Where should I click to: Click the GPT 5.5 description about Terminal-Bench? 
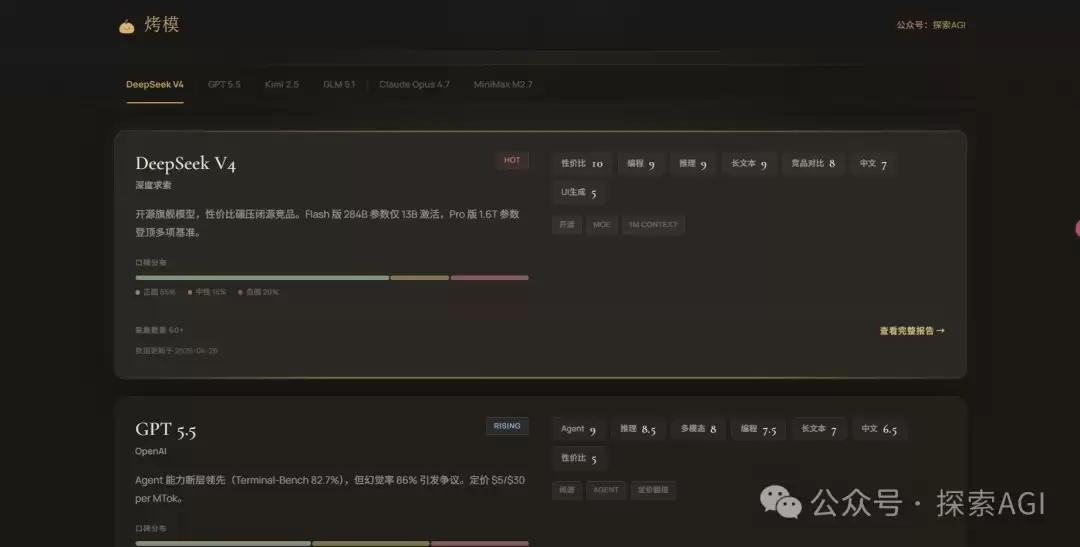[x=330, y=489]
